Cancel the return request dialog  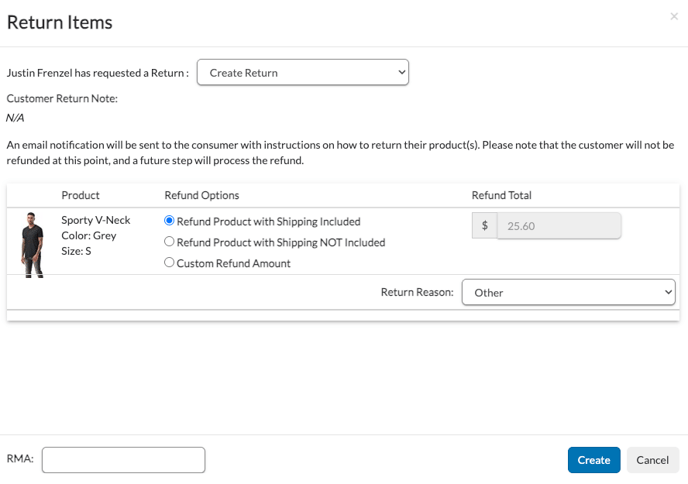tap(652, 460)
